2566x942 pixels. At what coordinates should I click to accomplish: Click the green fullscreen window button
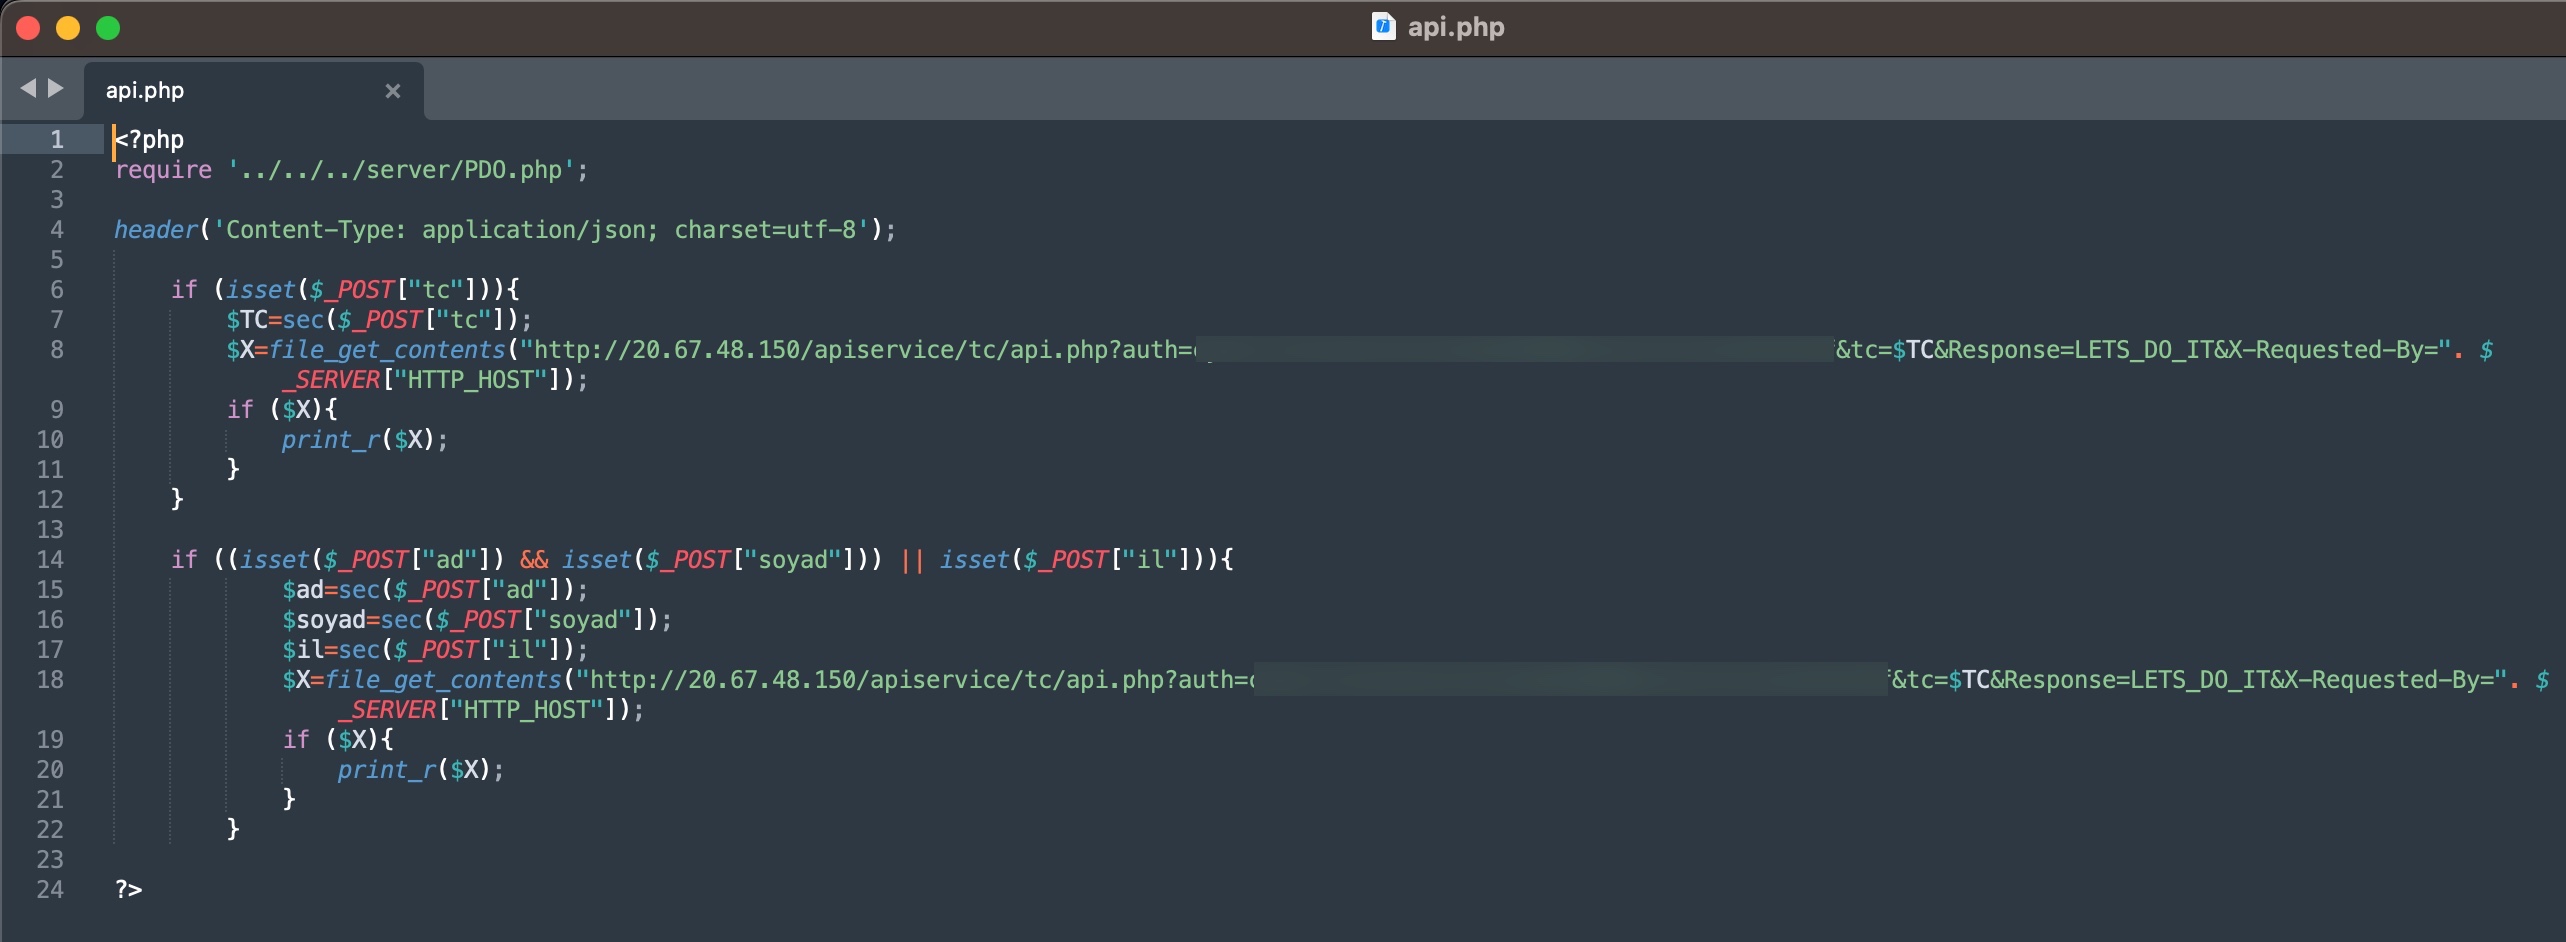[x=108, y=28]
